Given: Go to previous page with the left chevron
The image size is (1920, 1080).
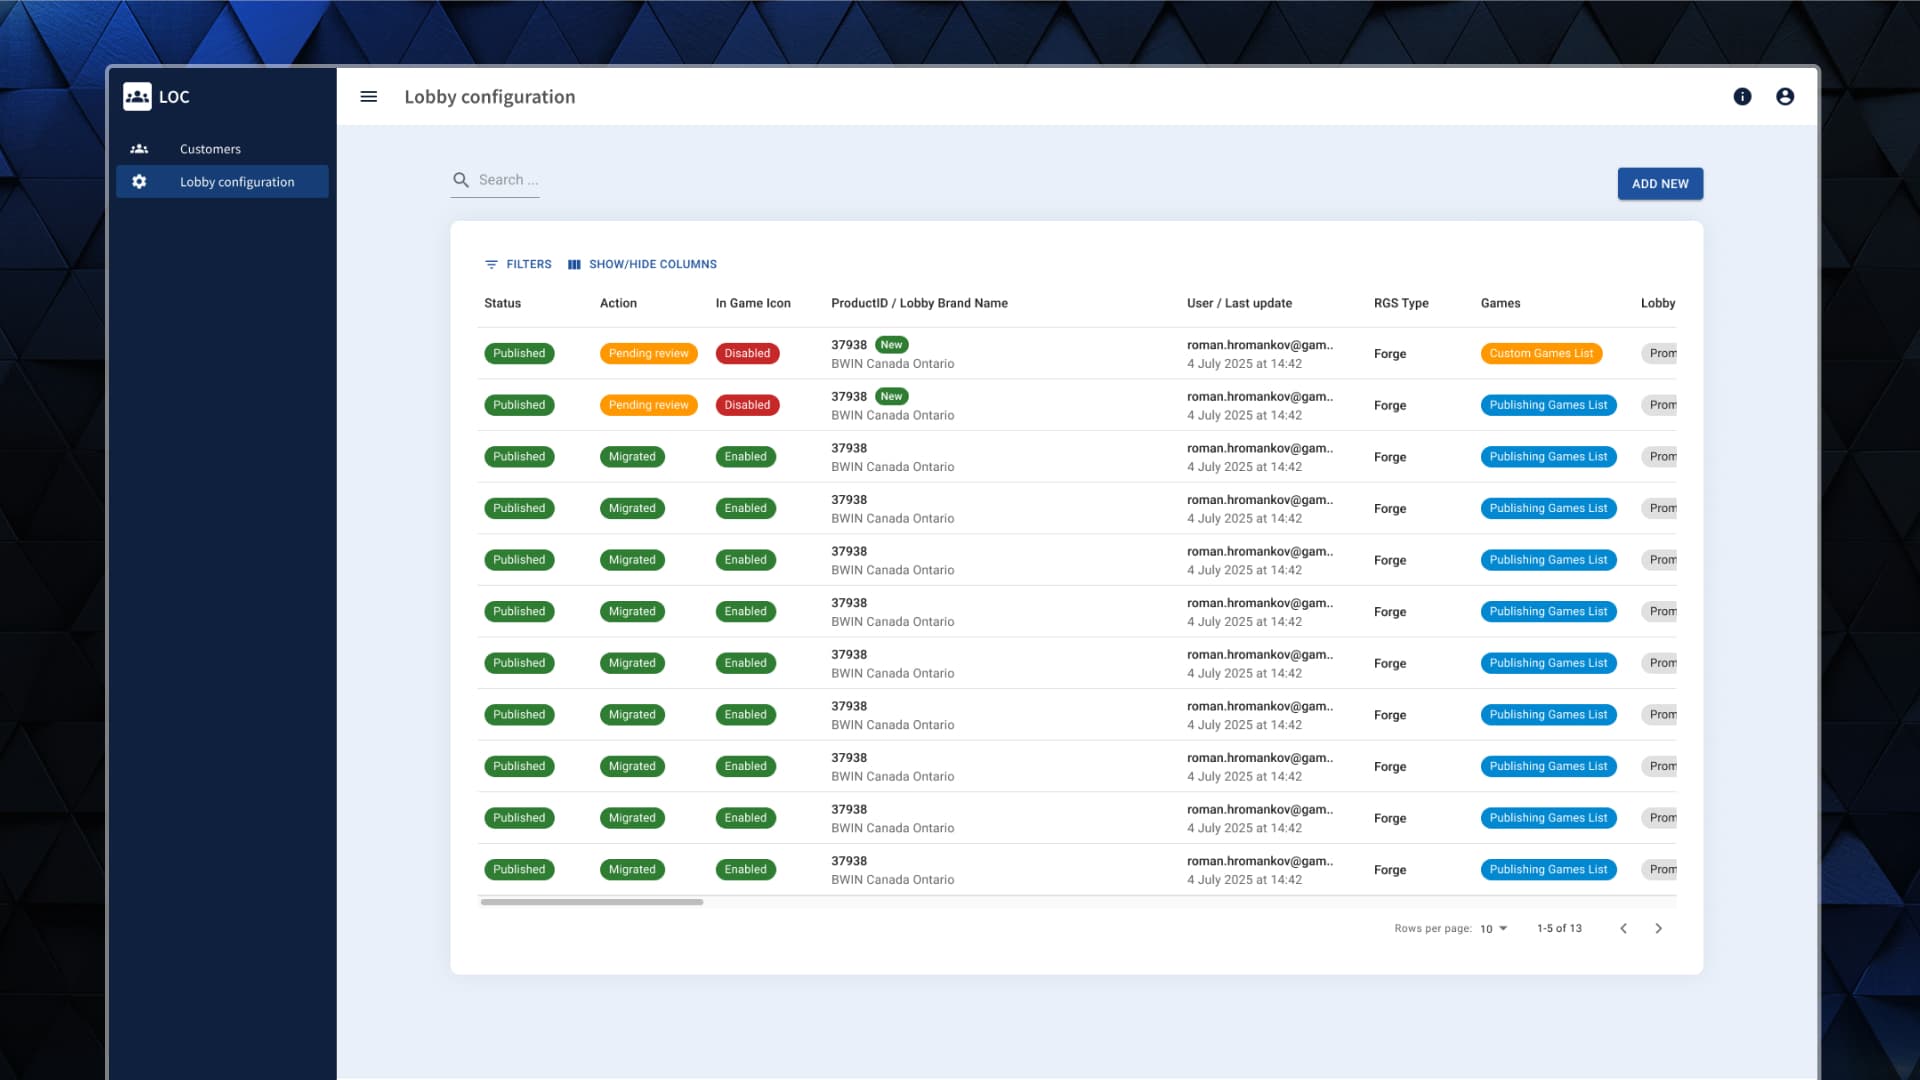Looking at the screenshot, I should (x=1623, y=928).
